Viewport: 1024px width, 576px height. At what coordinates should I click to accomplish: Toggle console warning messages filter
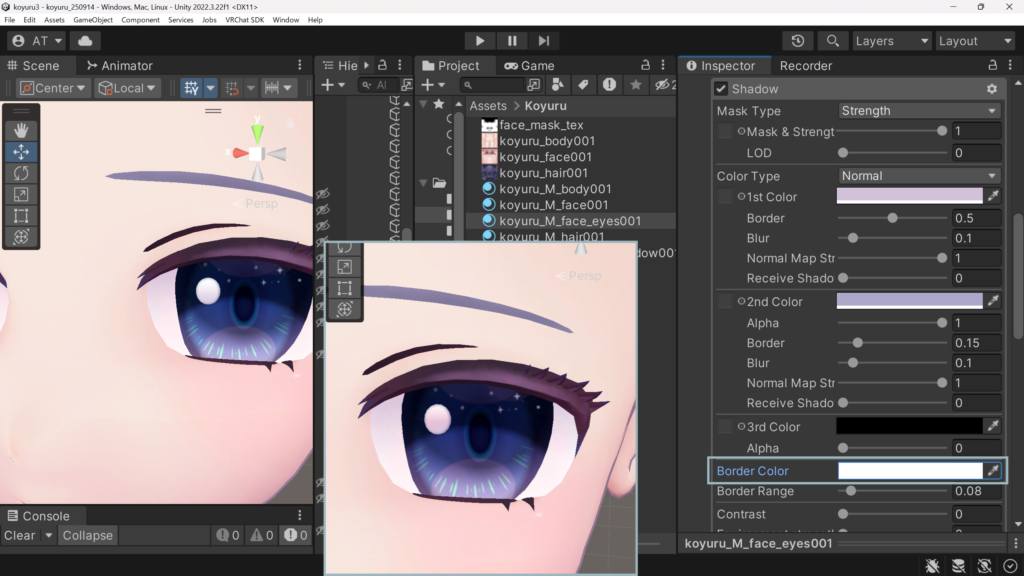(262, 535)
